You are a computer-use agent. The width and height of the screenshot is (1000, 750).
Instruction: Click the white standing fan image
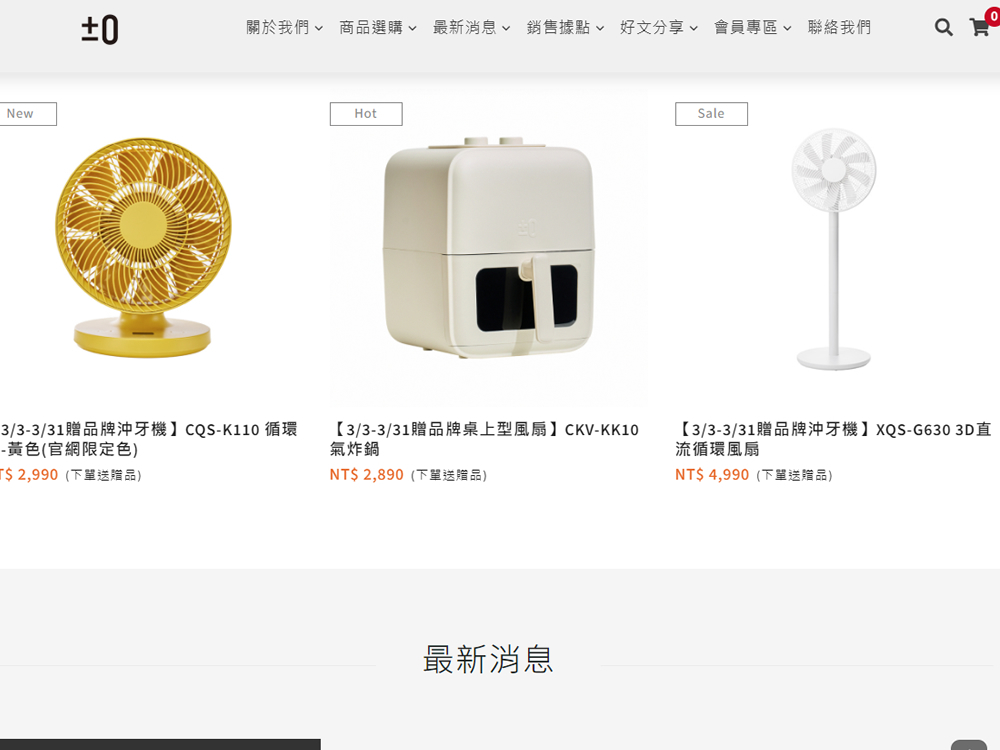pos(834,249)
